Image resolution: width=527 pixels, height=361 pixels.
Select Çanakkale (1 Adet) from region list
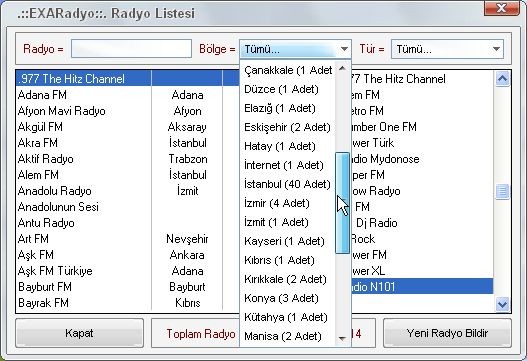[x=288, y=70]
